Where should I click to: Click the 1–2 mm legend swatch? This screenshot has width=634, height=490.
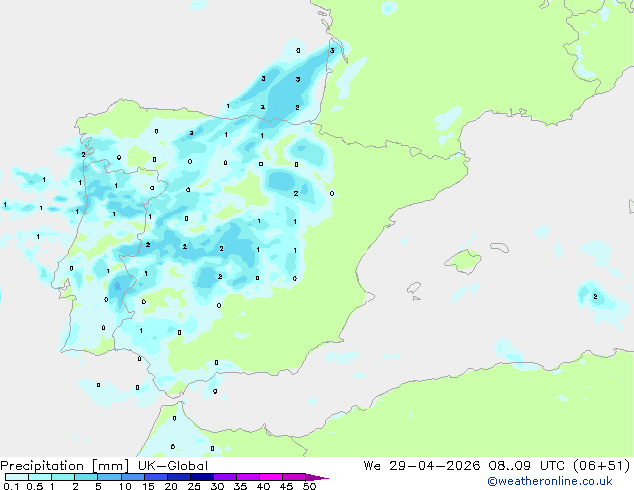click(x=63, y=477)
